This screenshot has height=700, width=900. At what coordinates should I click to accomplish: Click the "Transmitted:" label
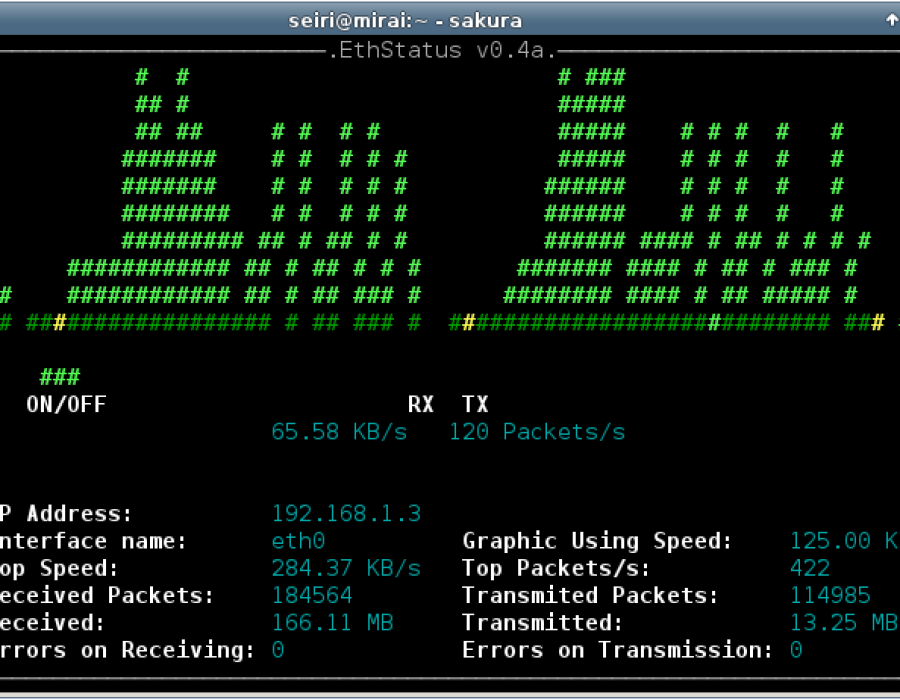(543, 623)
